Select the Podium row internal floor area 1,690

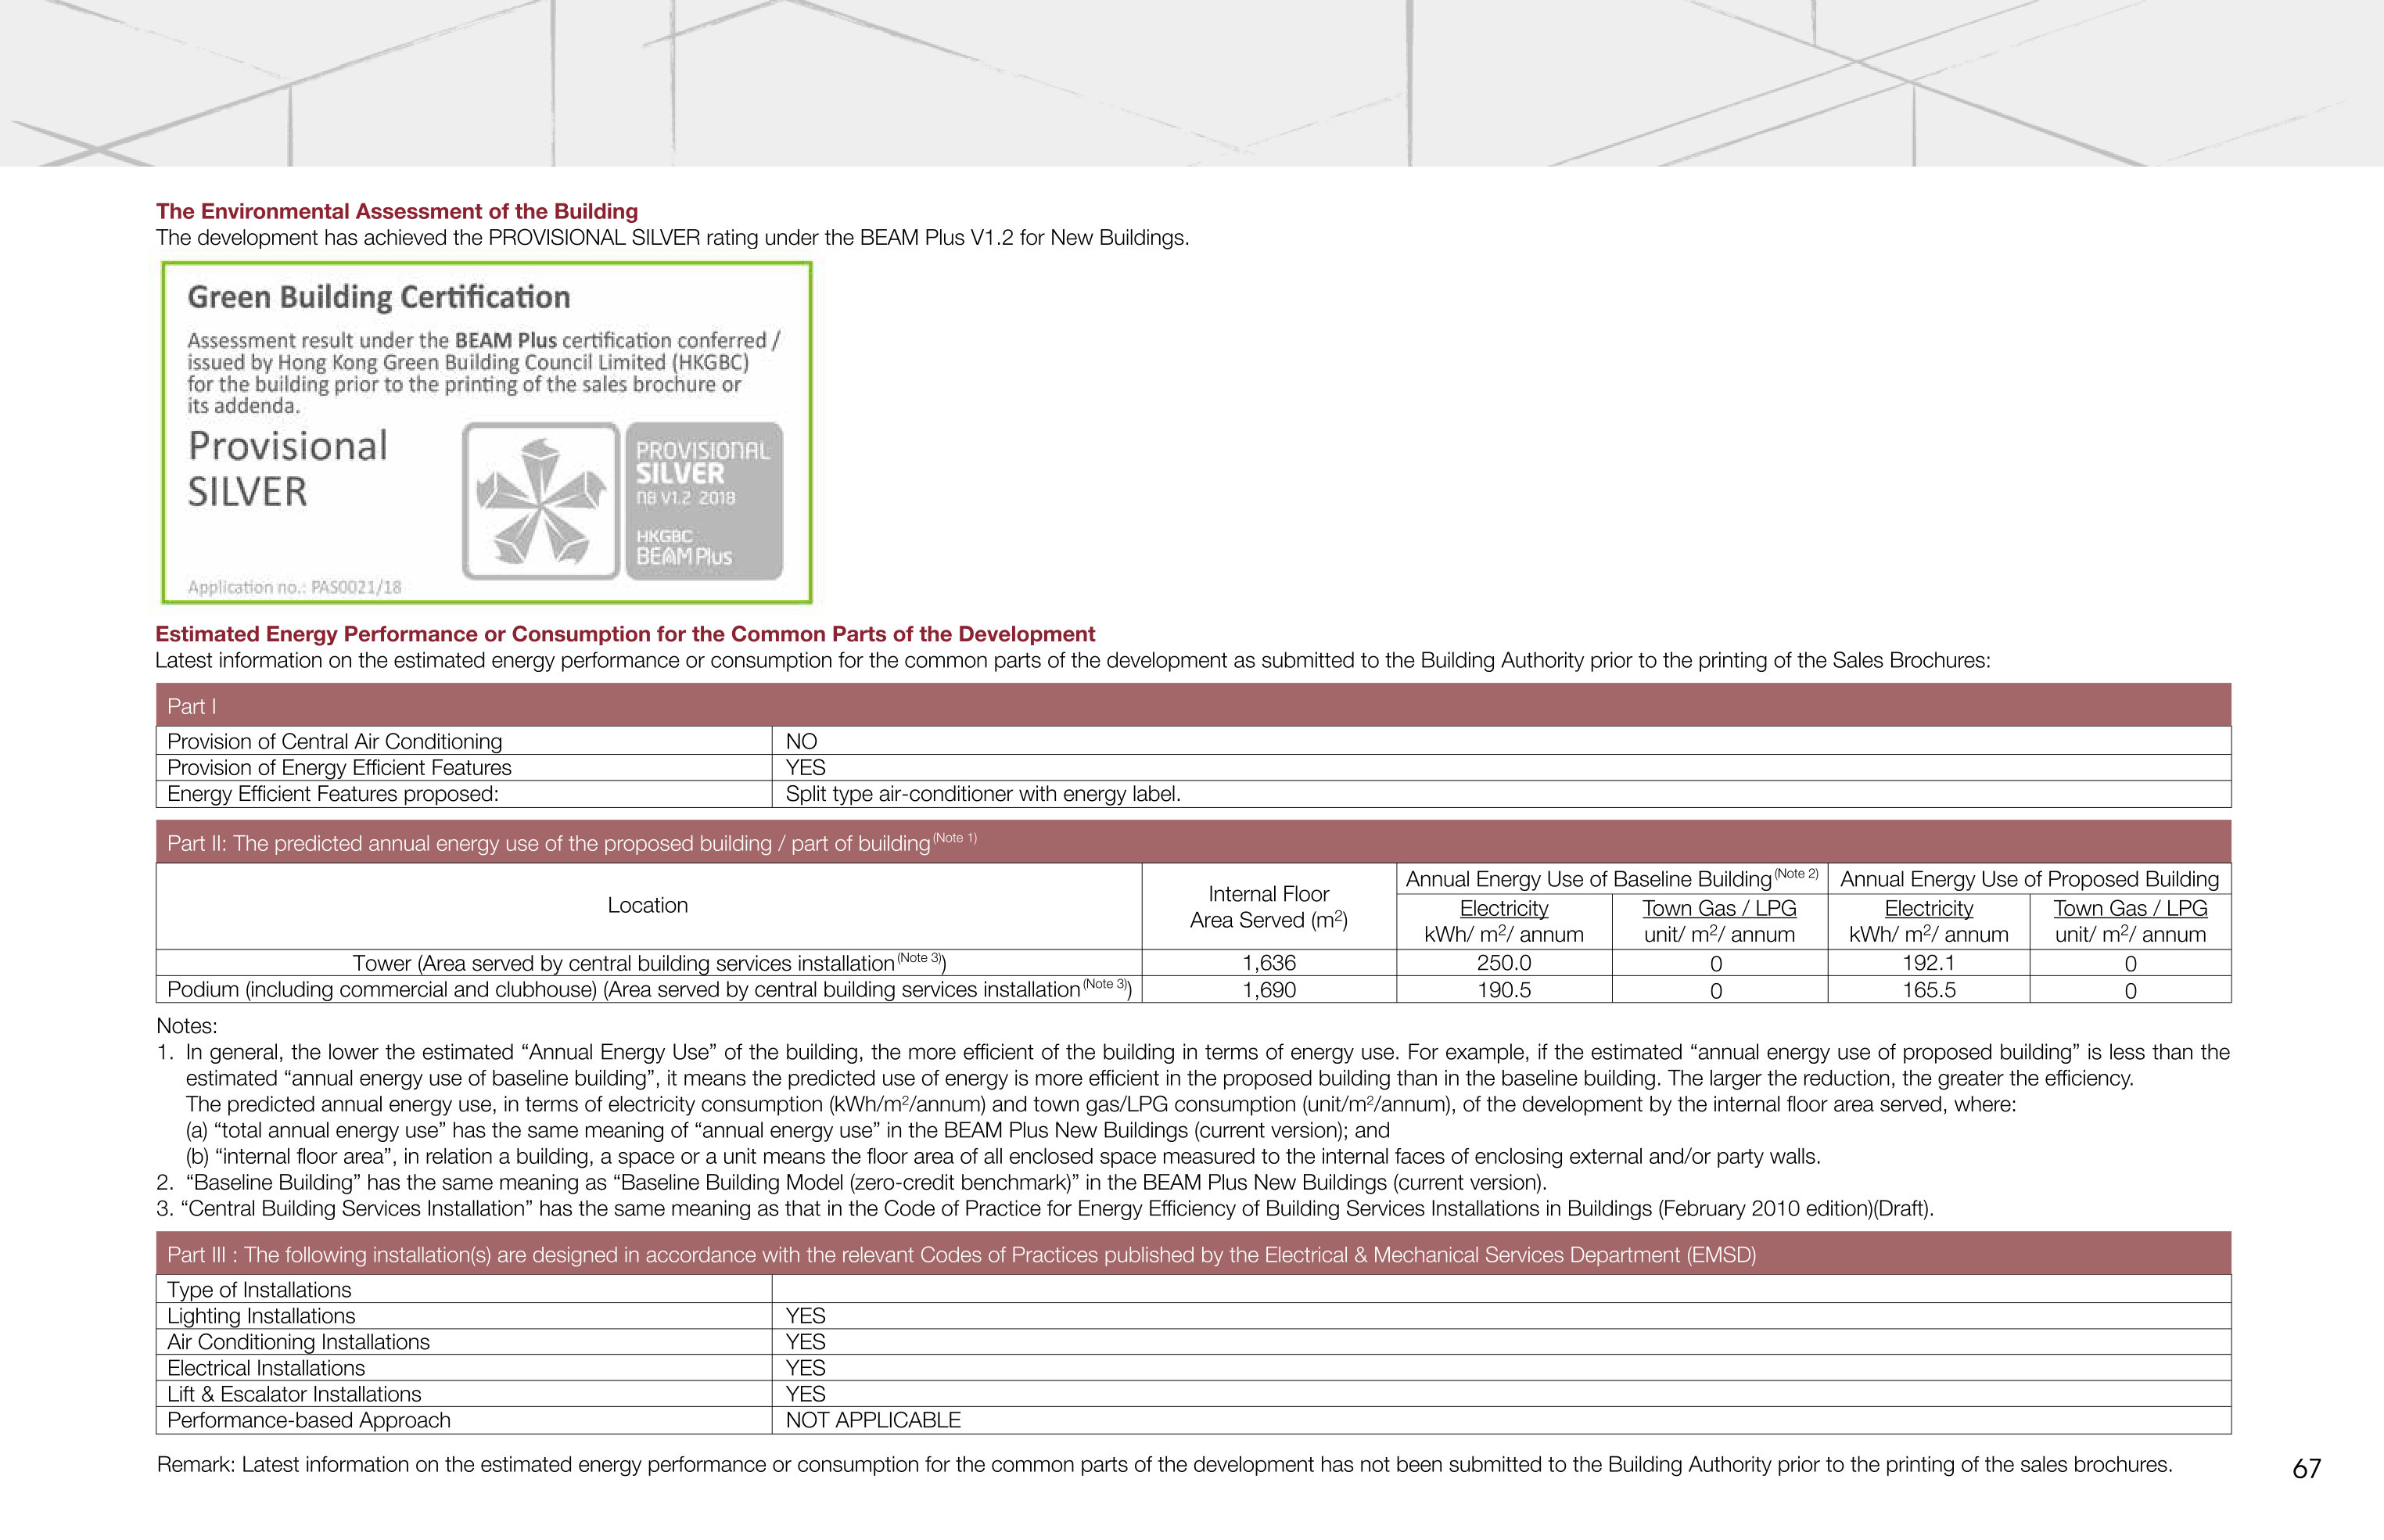coord(1269,990)
